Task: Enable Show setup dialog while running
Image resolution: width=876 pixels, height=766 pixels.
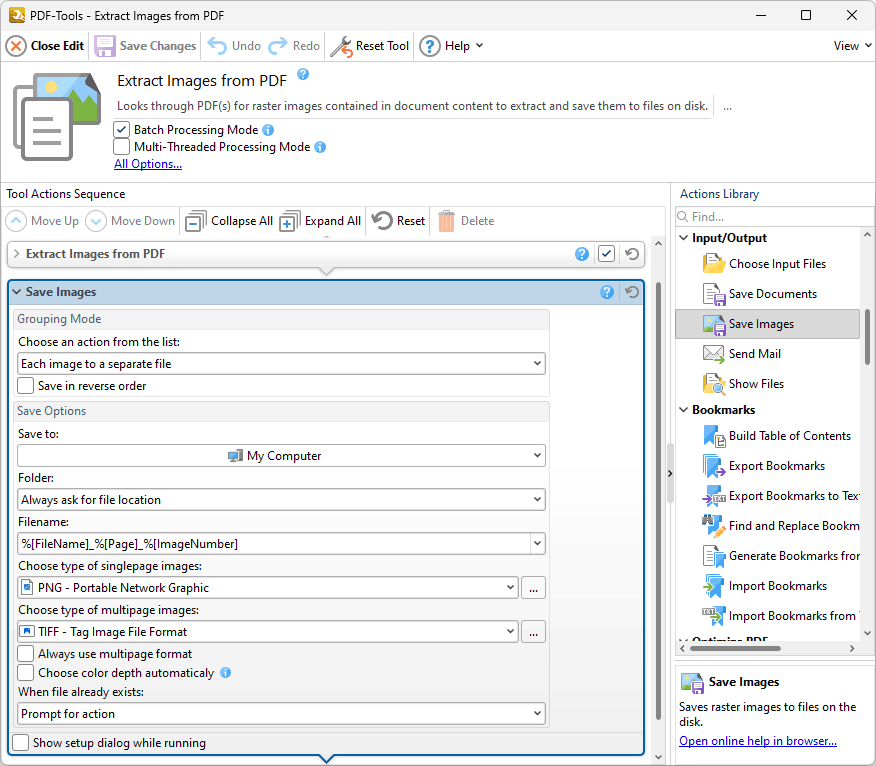Action: click(x=21, y=743)
